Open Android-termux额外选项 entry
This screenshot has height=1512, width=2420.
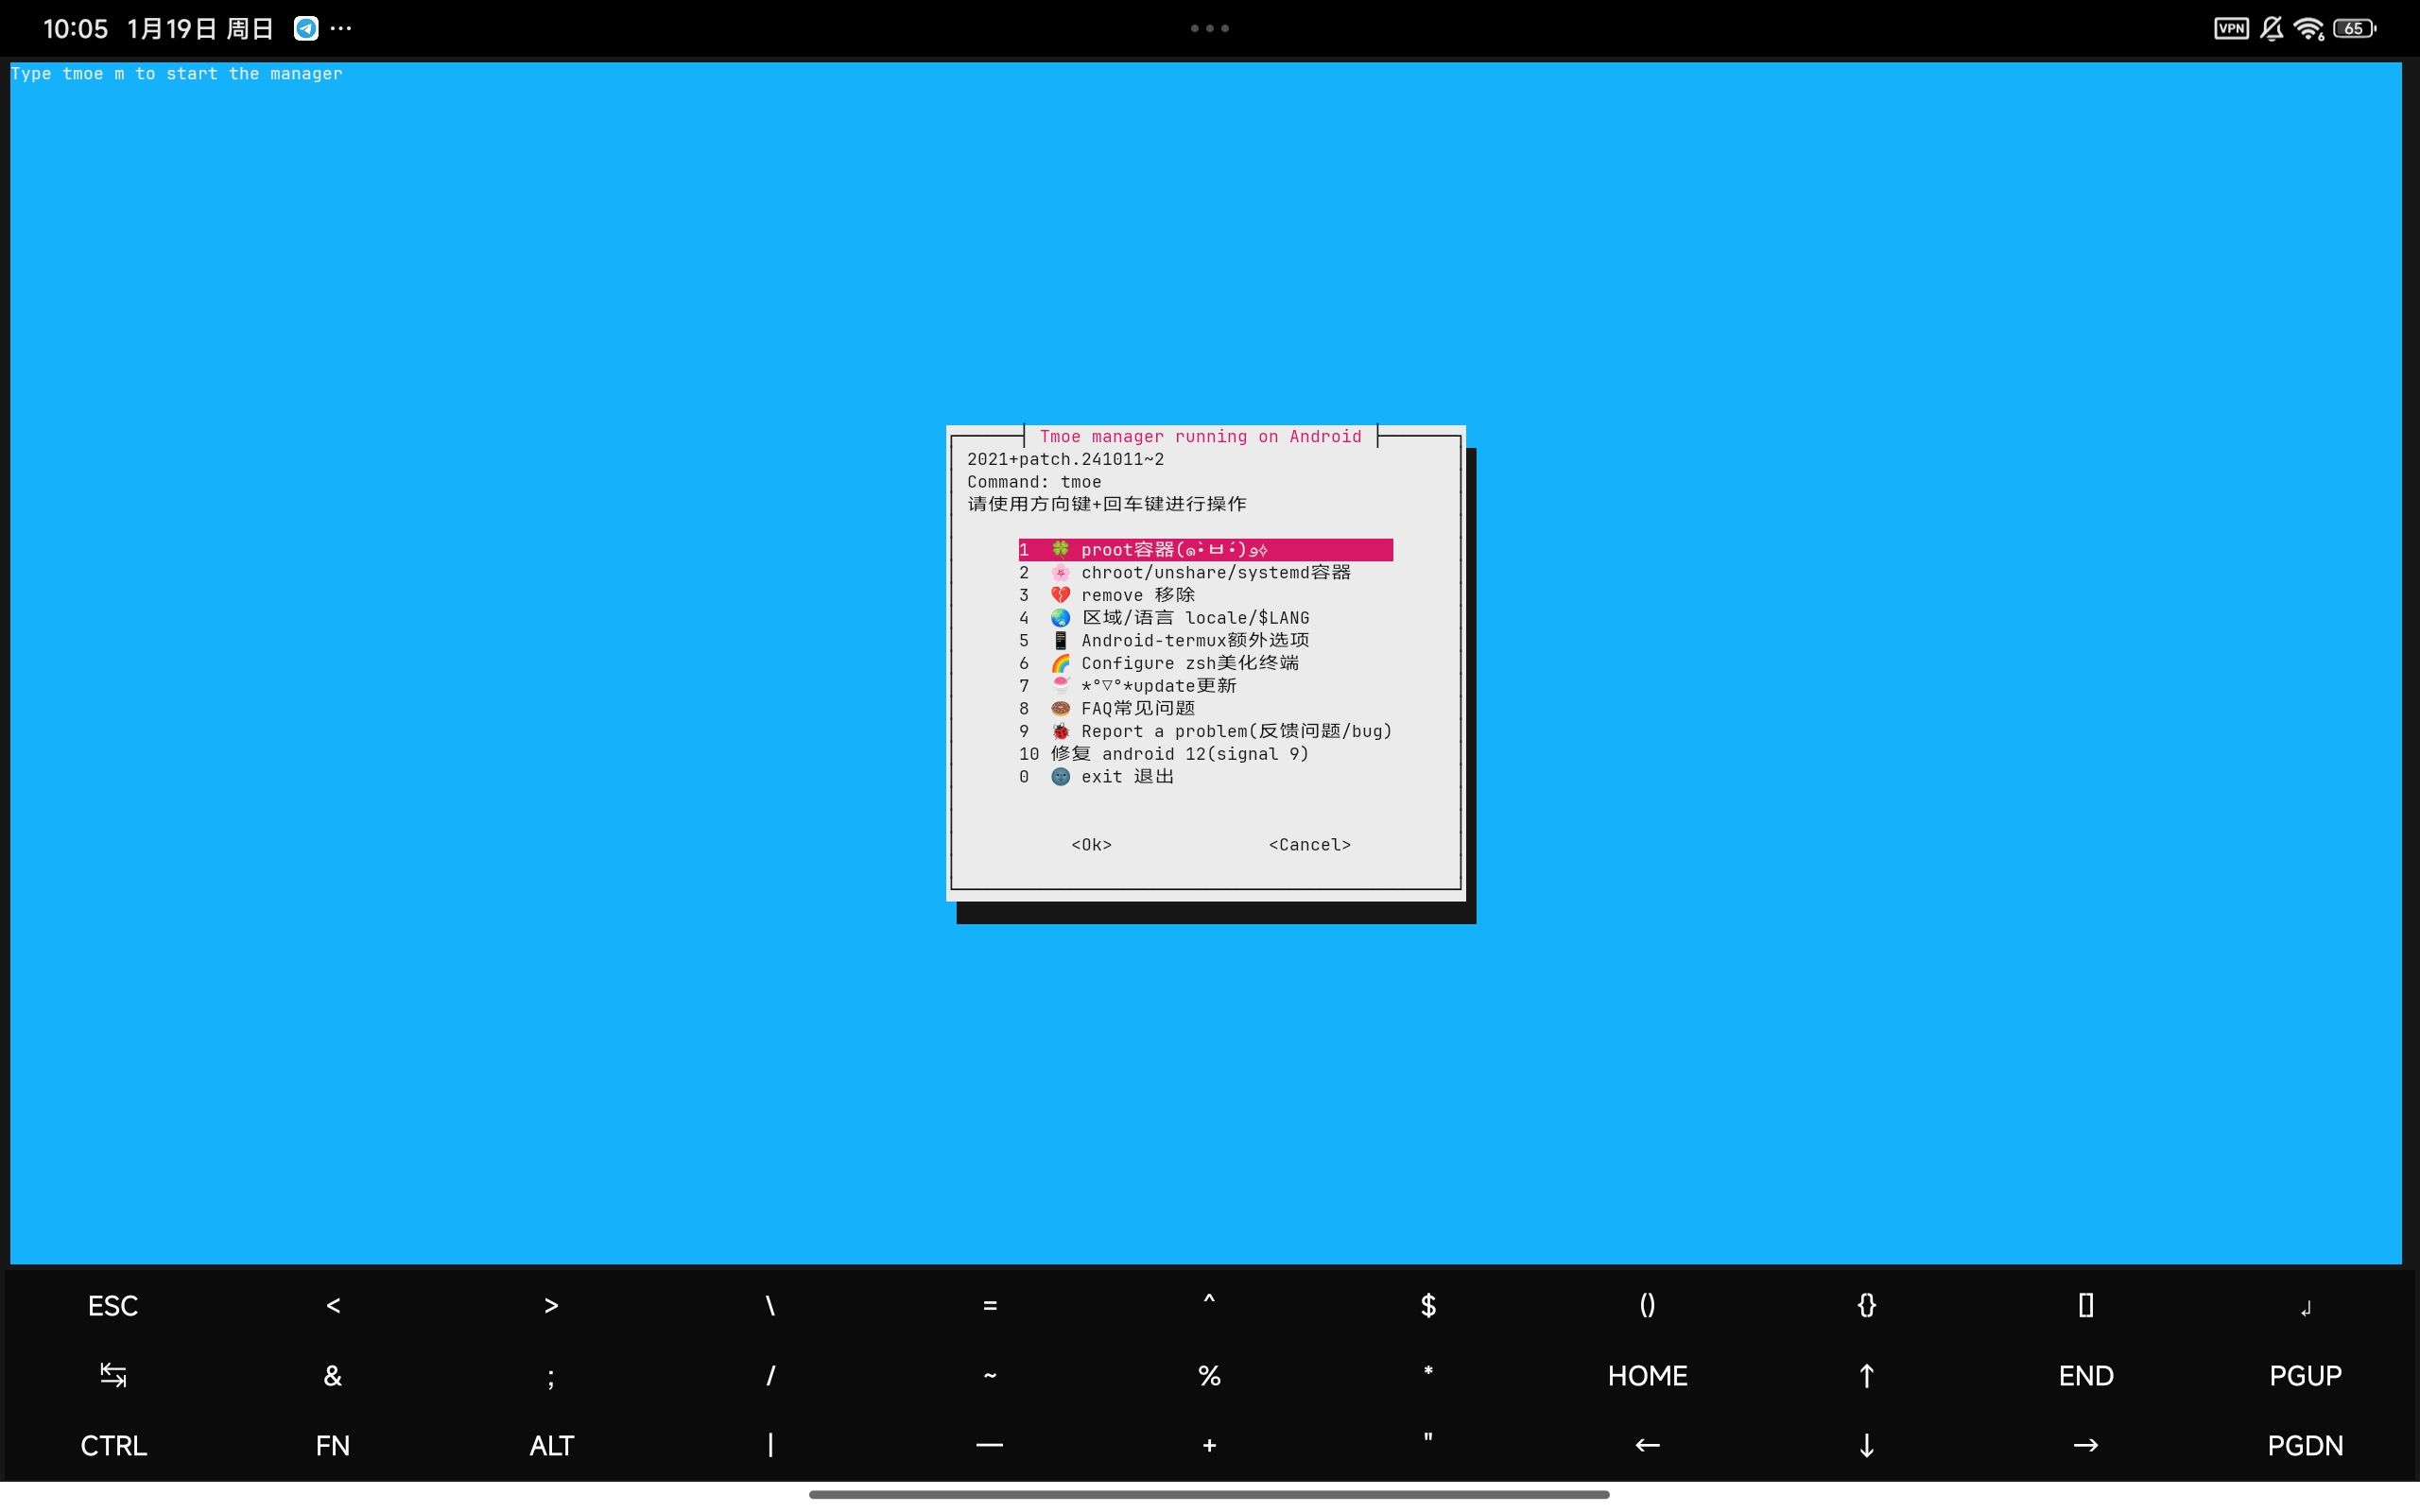[1164, 640]
